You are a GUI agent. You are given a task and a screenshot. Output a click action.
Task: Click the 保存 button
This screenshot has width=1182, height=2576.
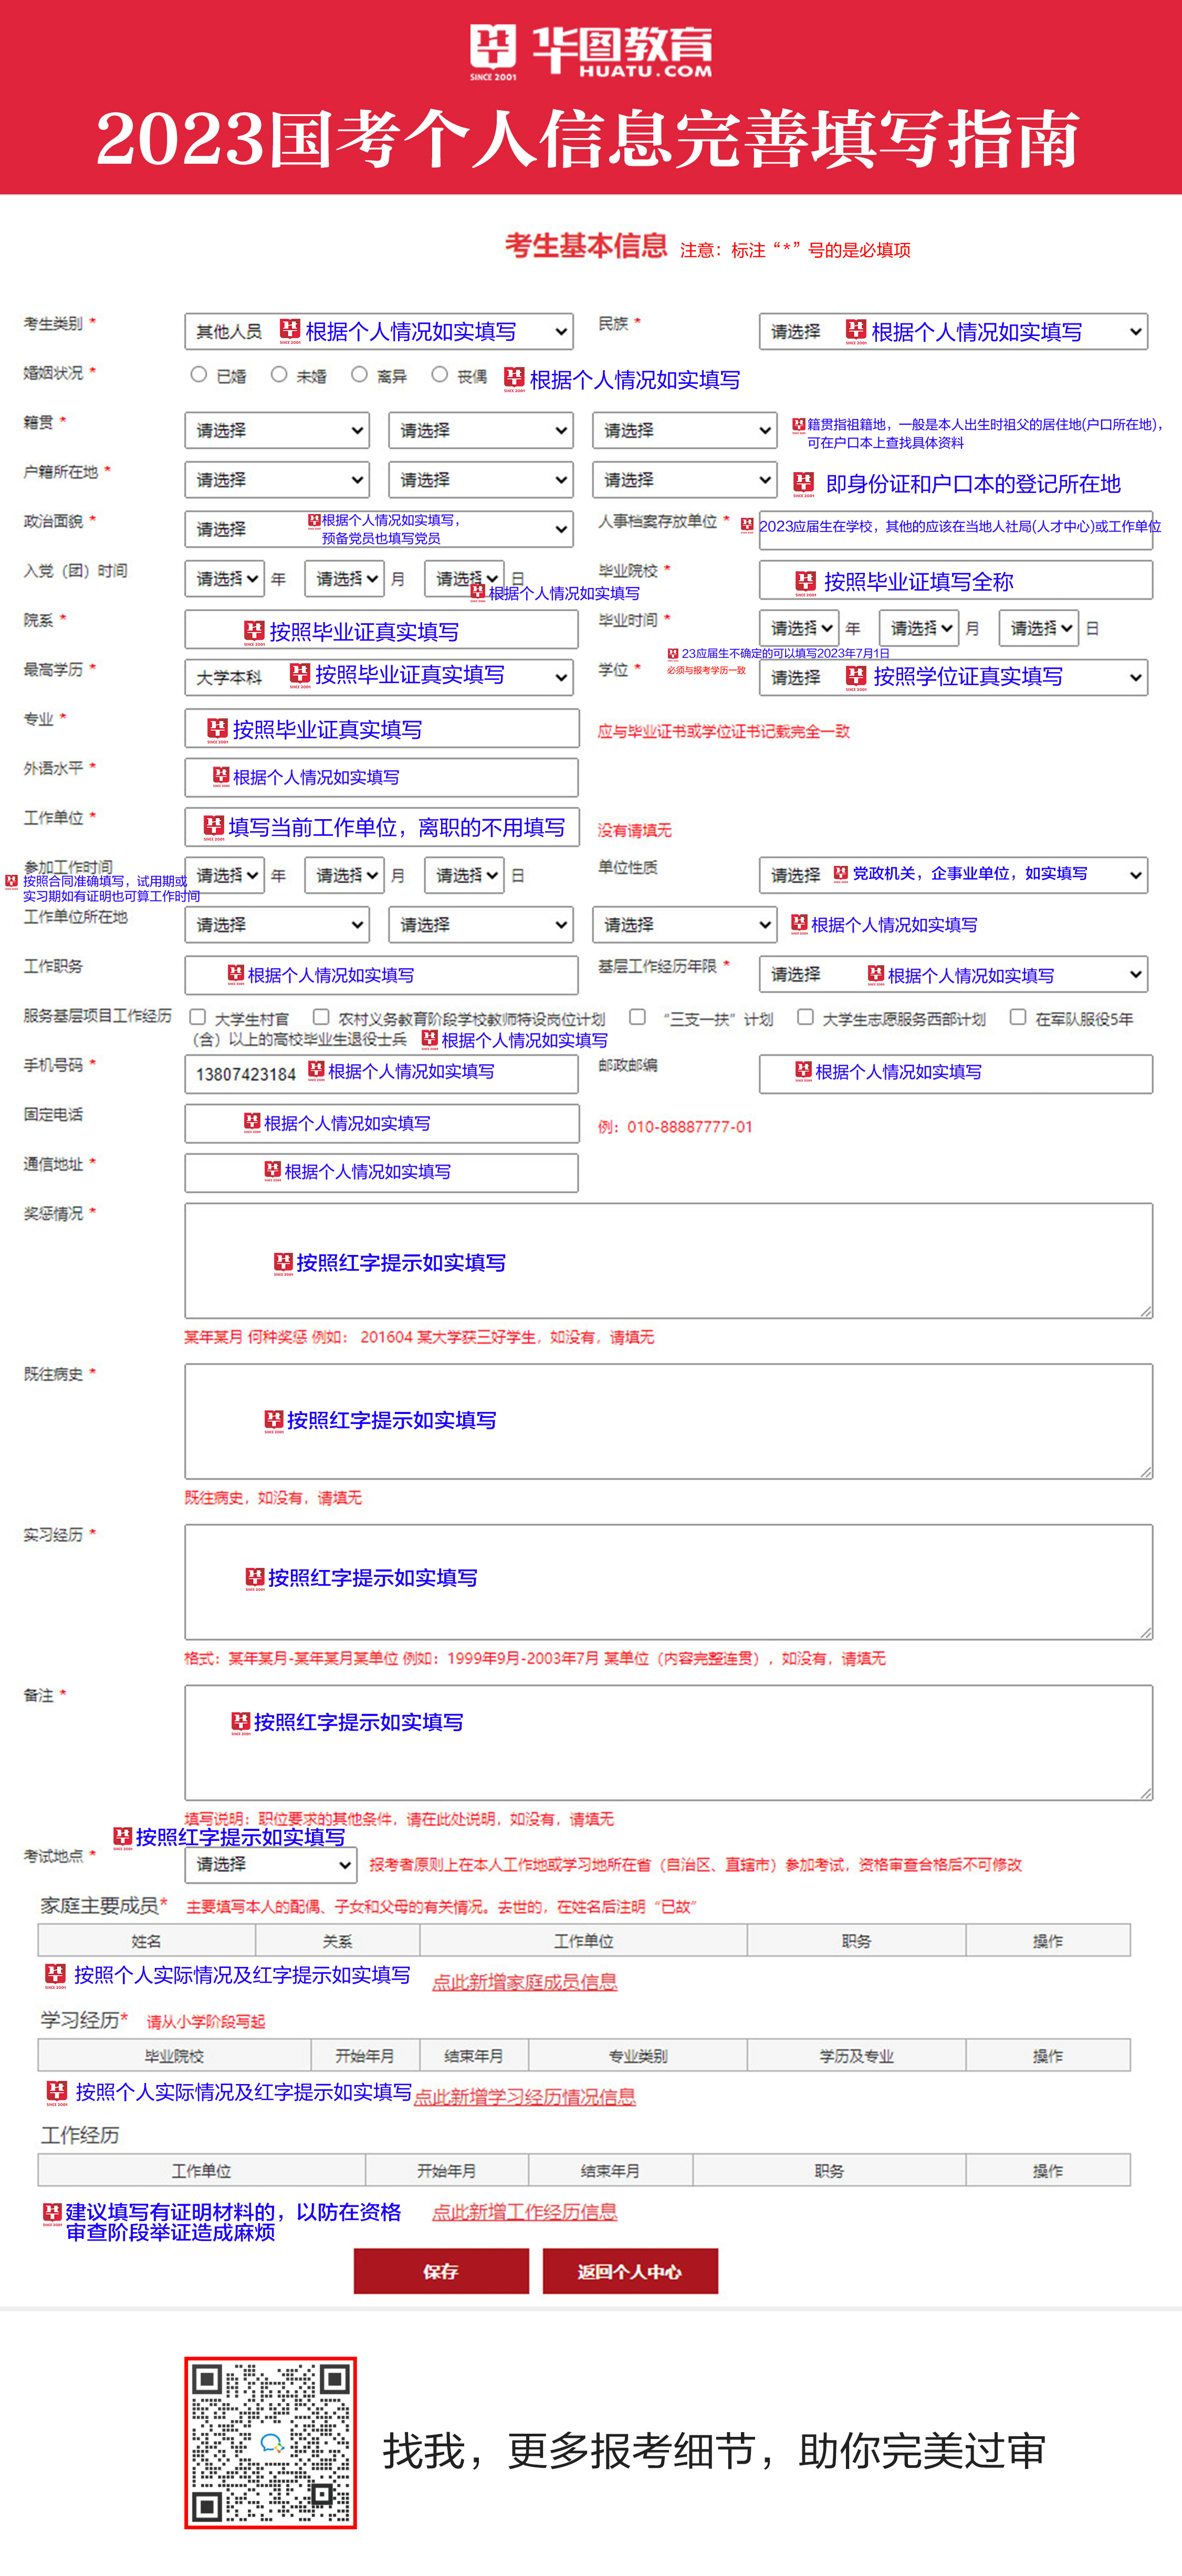(x=441, y=2271)
